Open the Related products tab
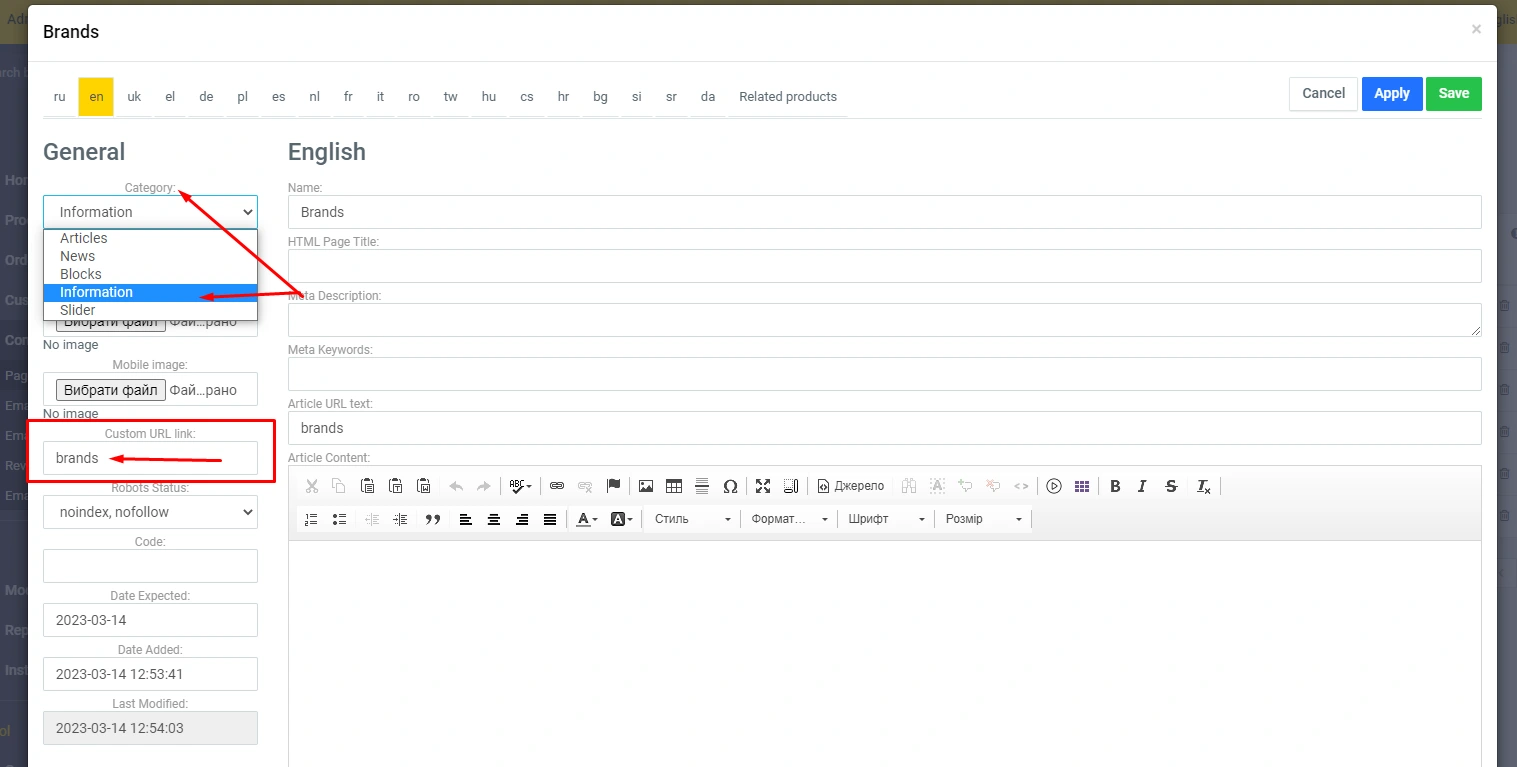Screen dimensions: 1517x767 coord(787,97)
